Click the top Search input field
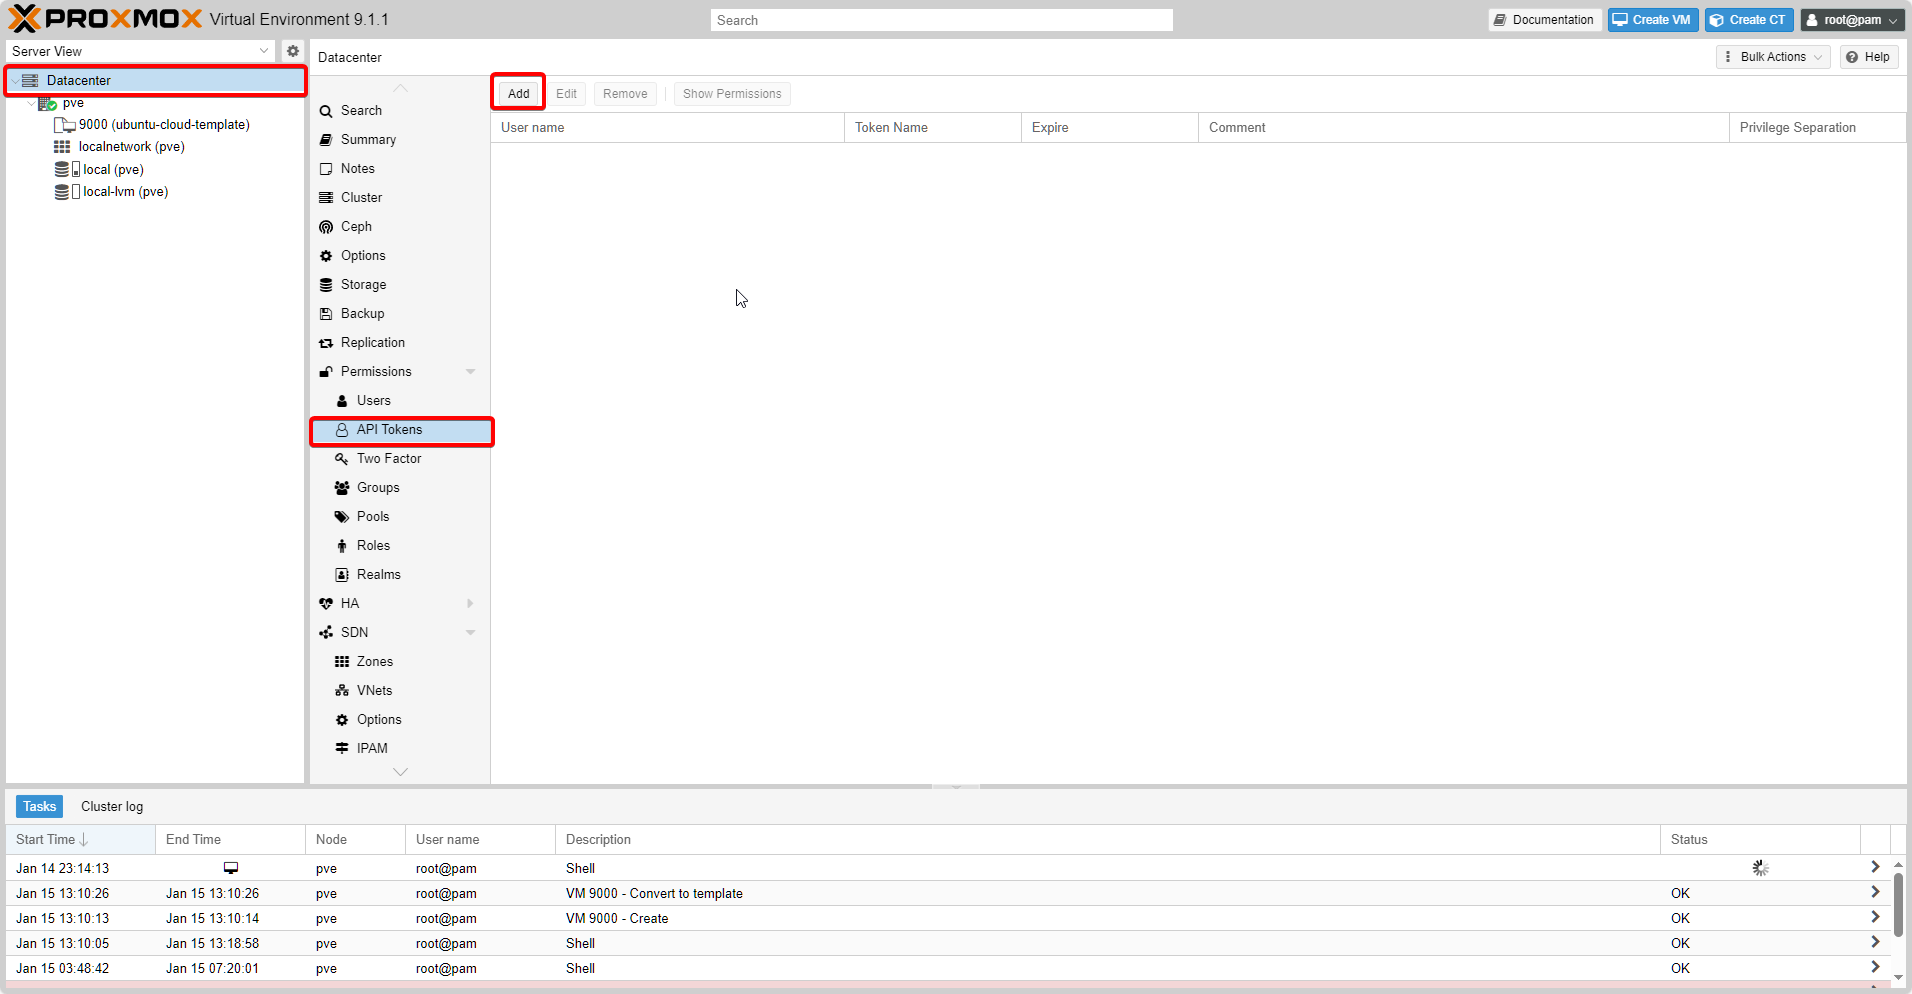1912x994 pixels. pos(941,20)
